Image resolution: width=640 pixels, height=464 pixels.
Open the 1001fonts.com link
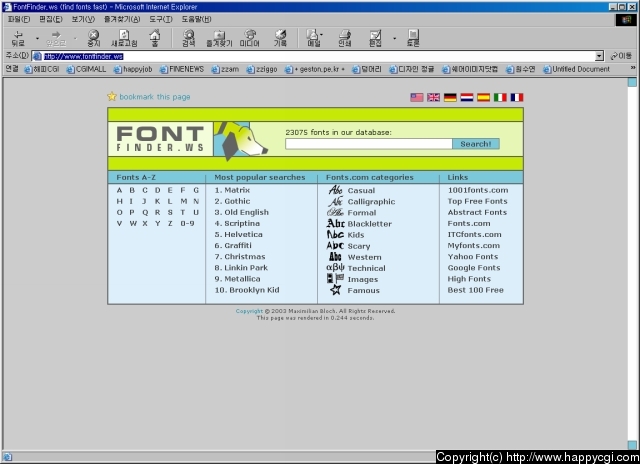pyautogui.click(x=478, y=190)
